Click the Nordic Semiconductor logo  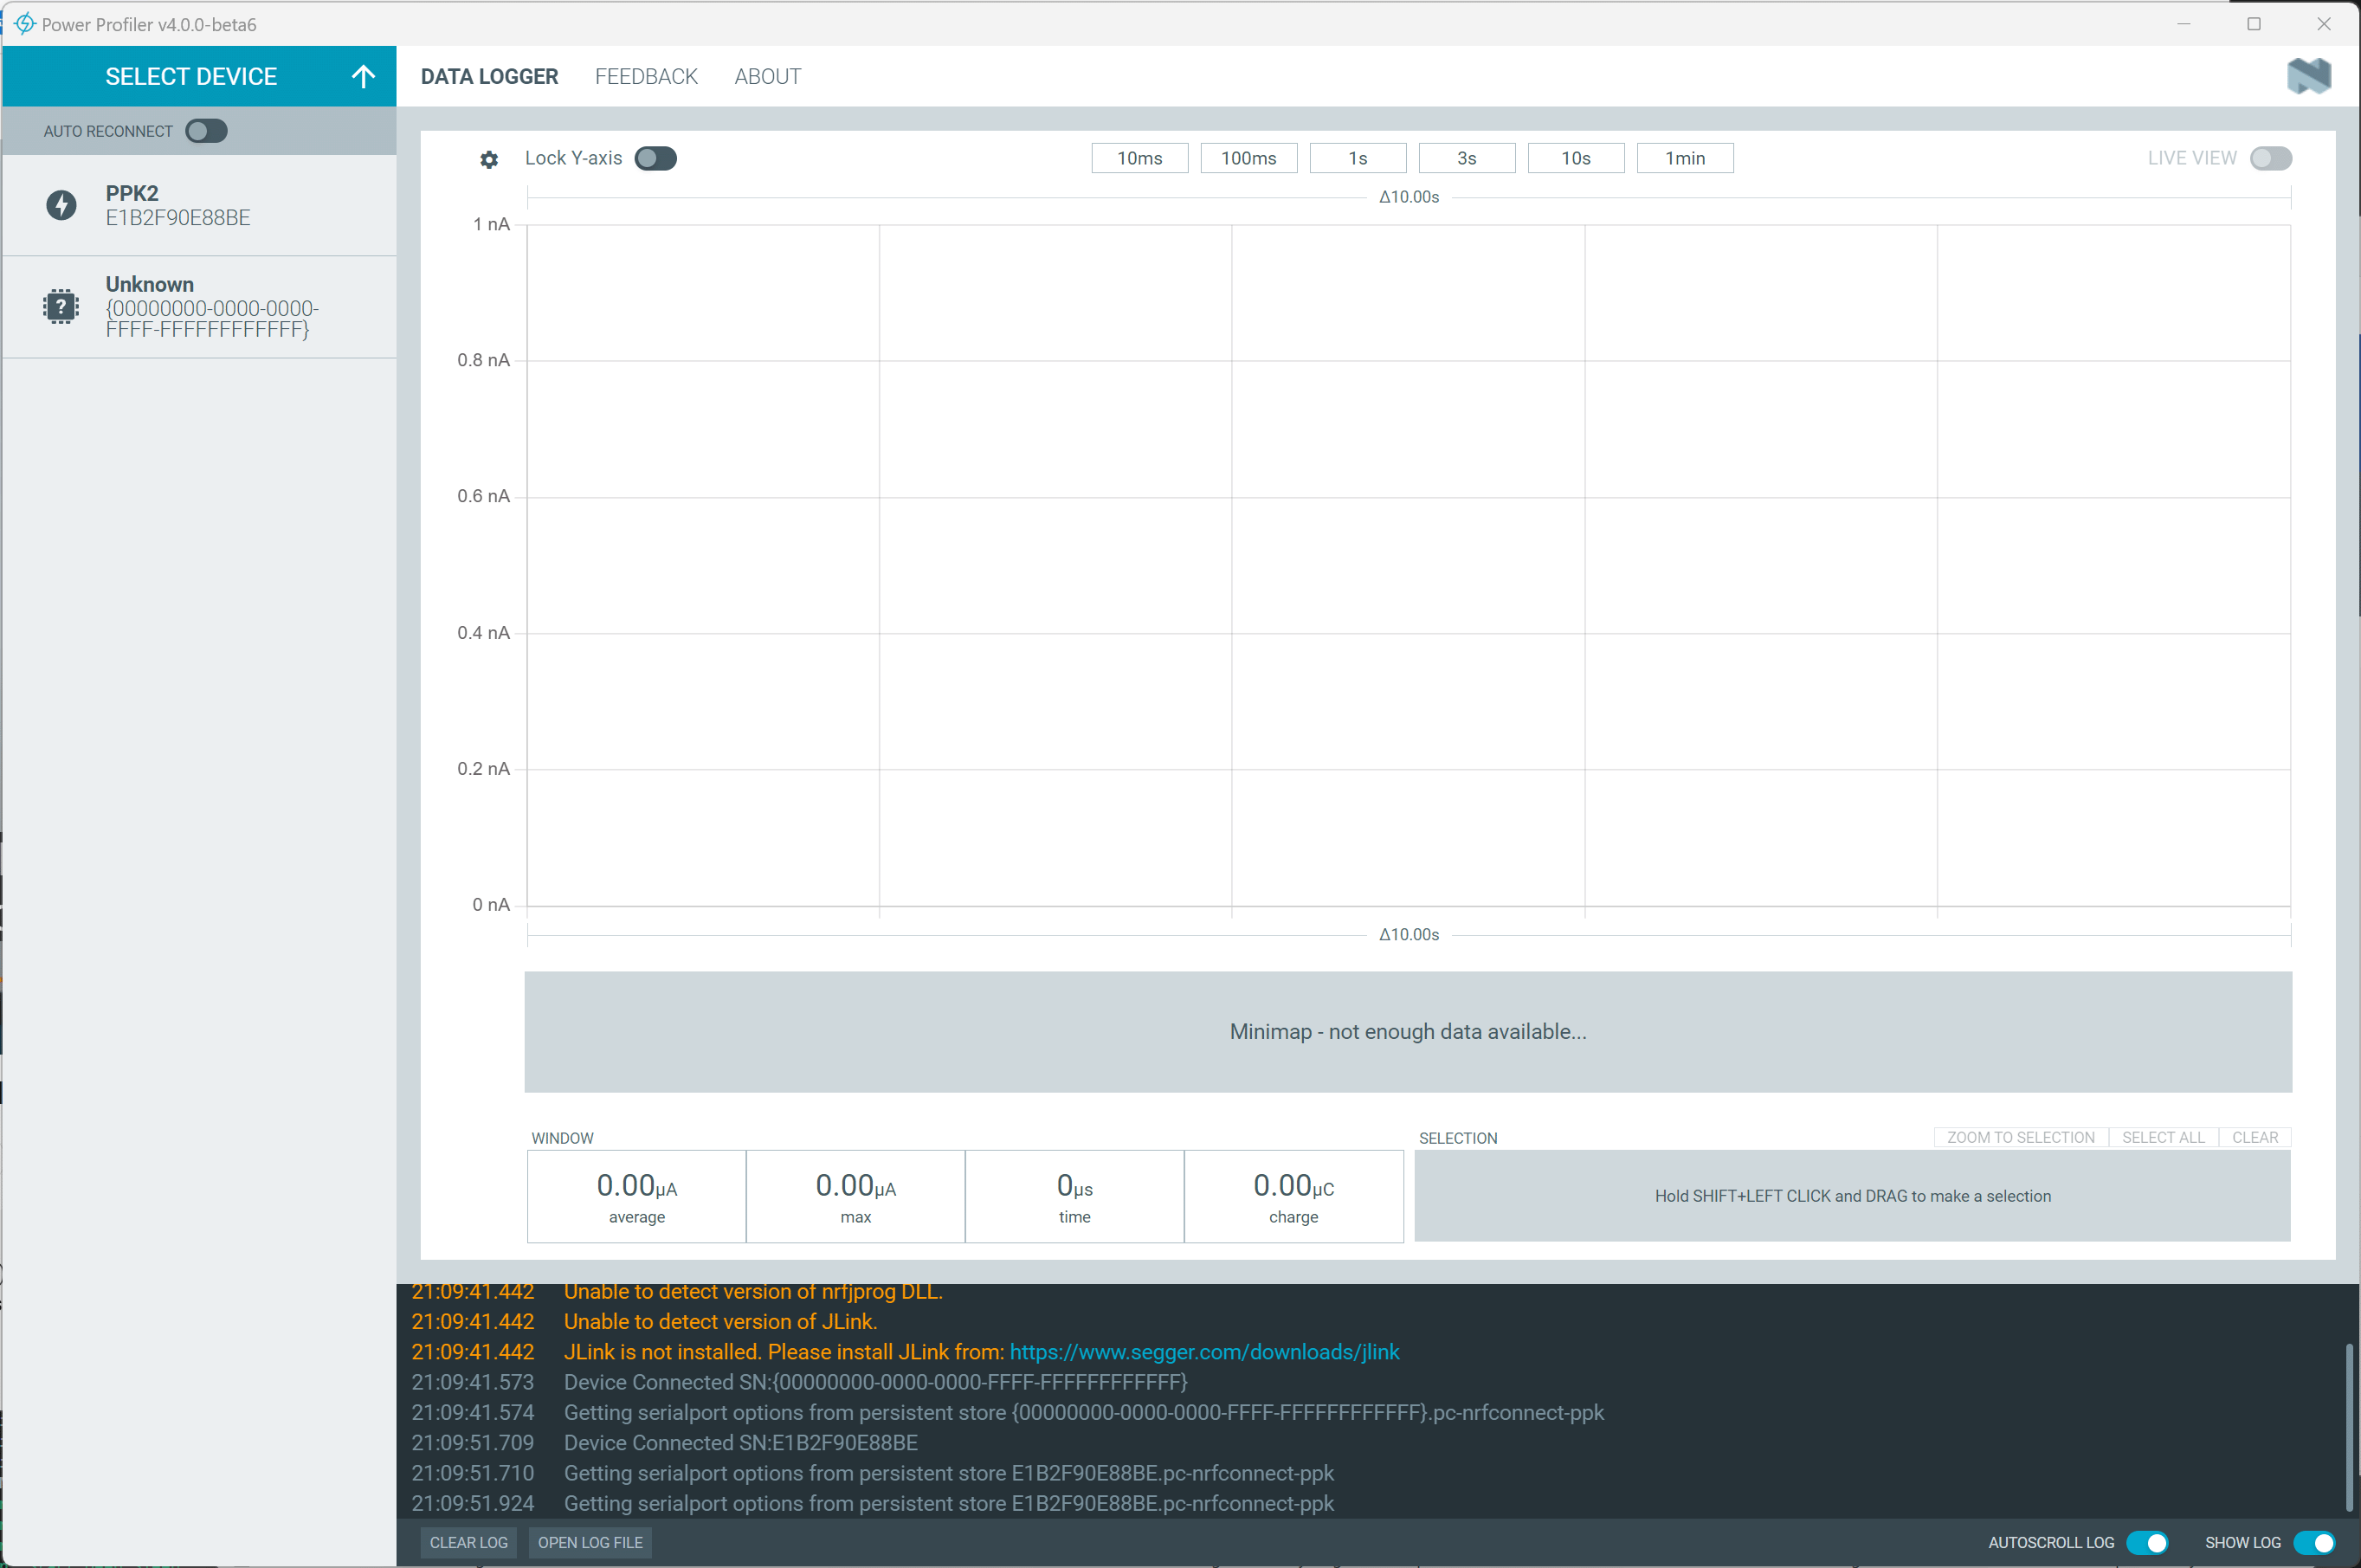2308,76
